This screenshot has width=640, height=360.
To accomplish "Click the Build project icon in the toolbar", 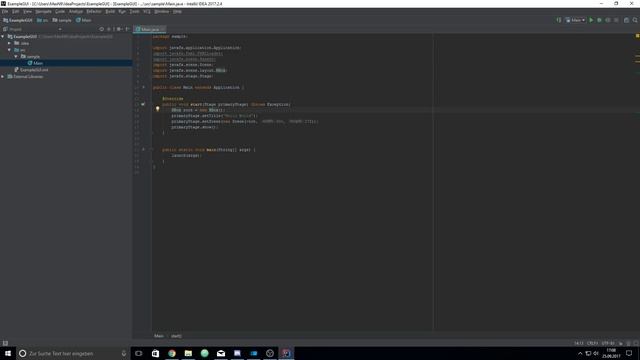I will coord(559,20).
